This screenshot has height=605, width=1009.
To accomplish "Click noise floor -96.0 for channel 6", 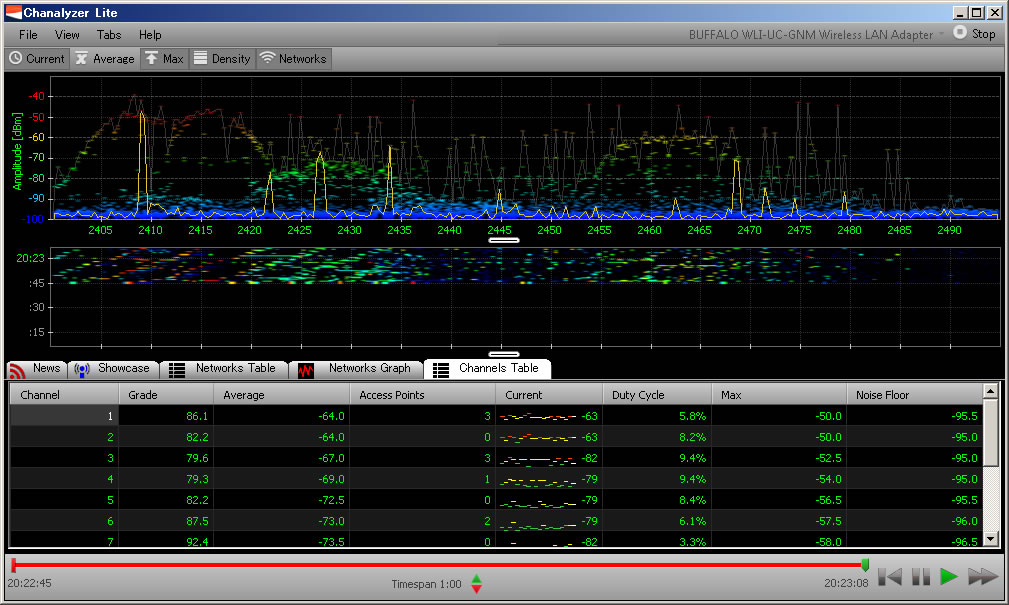I will pyautogui.click(x=965, y=521).
